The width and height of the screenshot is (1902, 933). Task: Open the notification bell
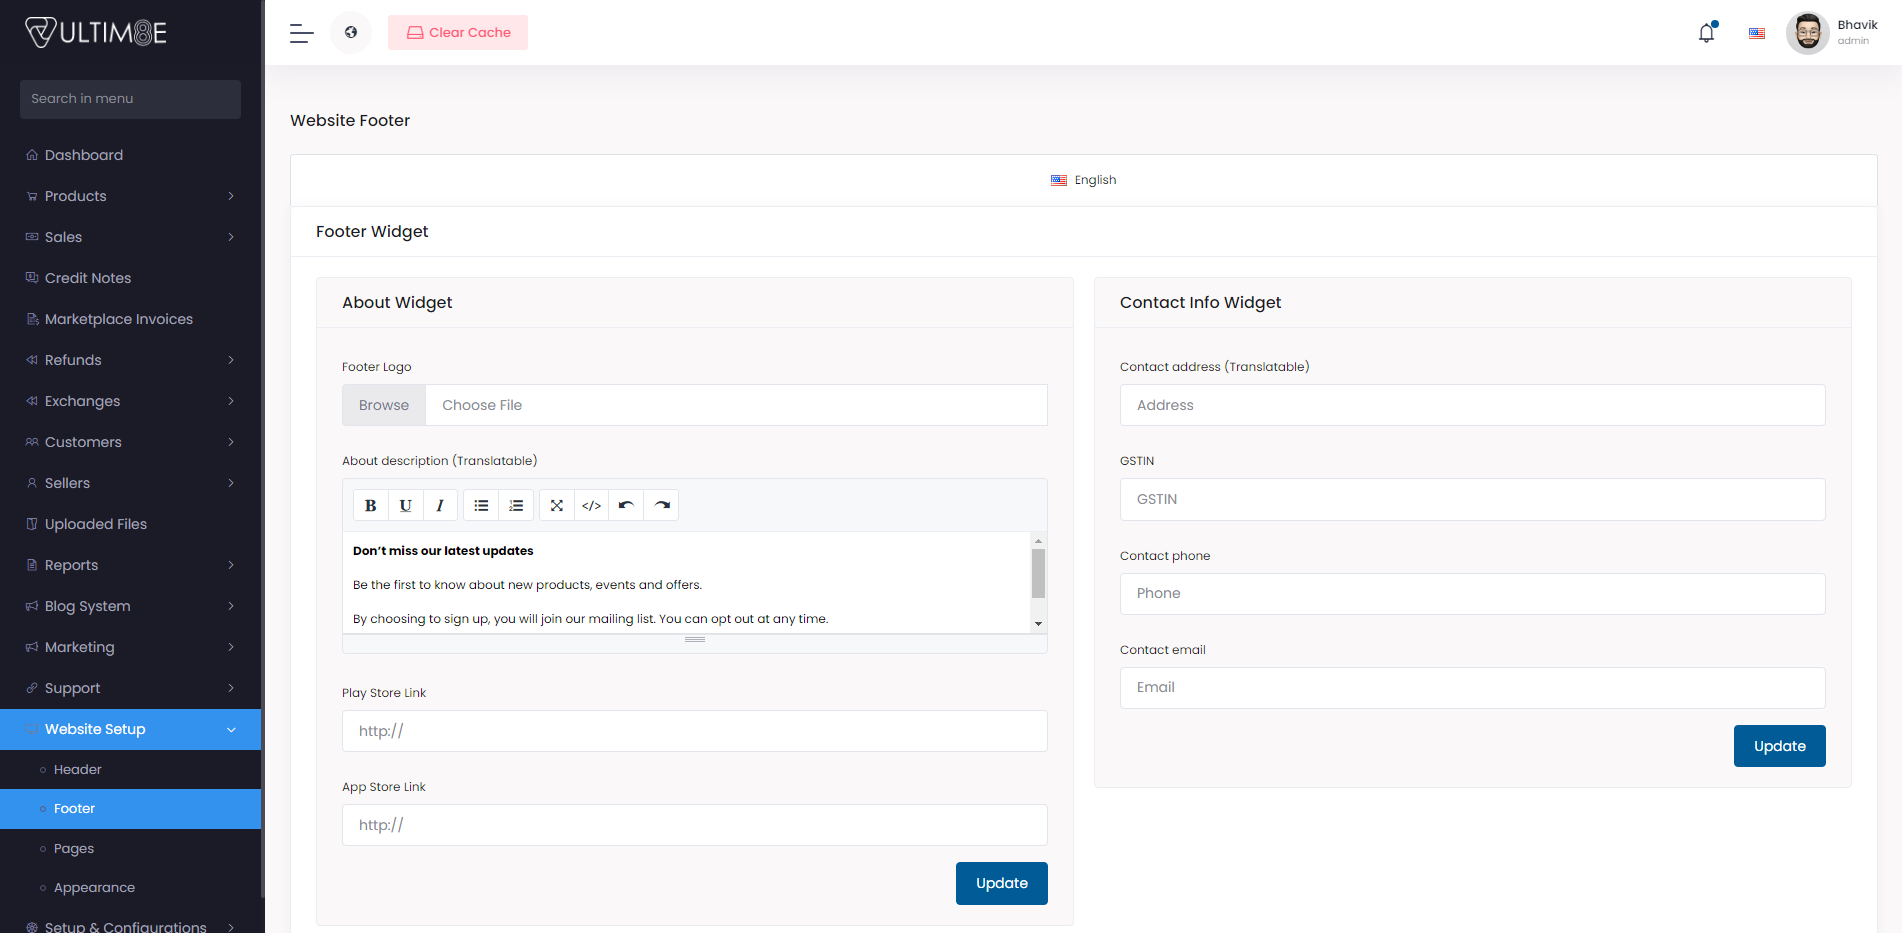(x=1705, y=32)
